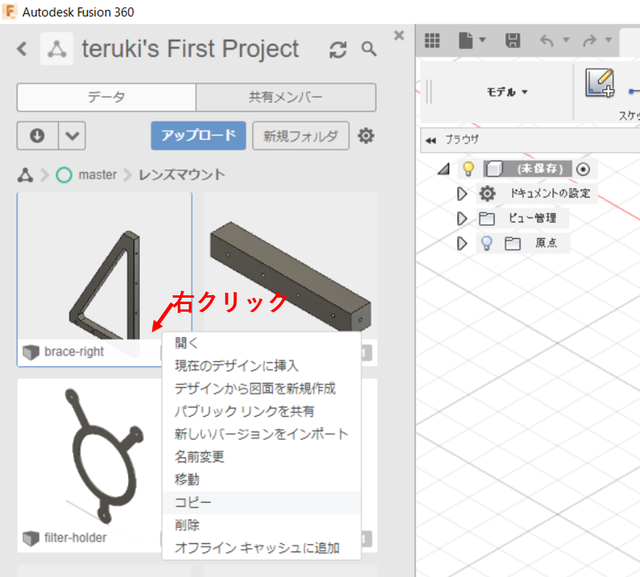Refresh the data panel contents
640x577 pixels.
[x=338, y=49]
